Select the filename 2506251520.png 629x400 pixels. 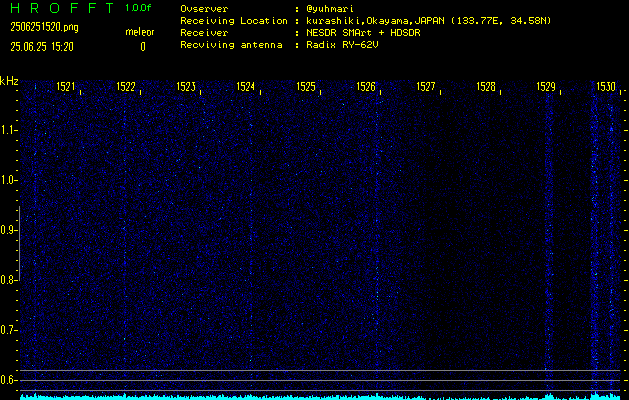click(45, 27)
